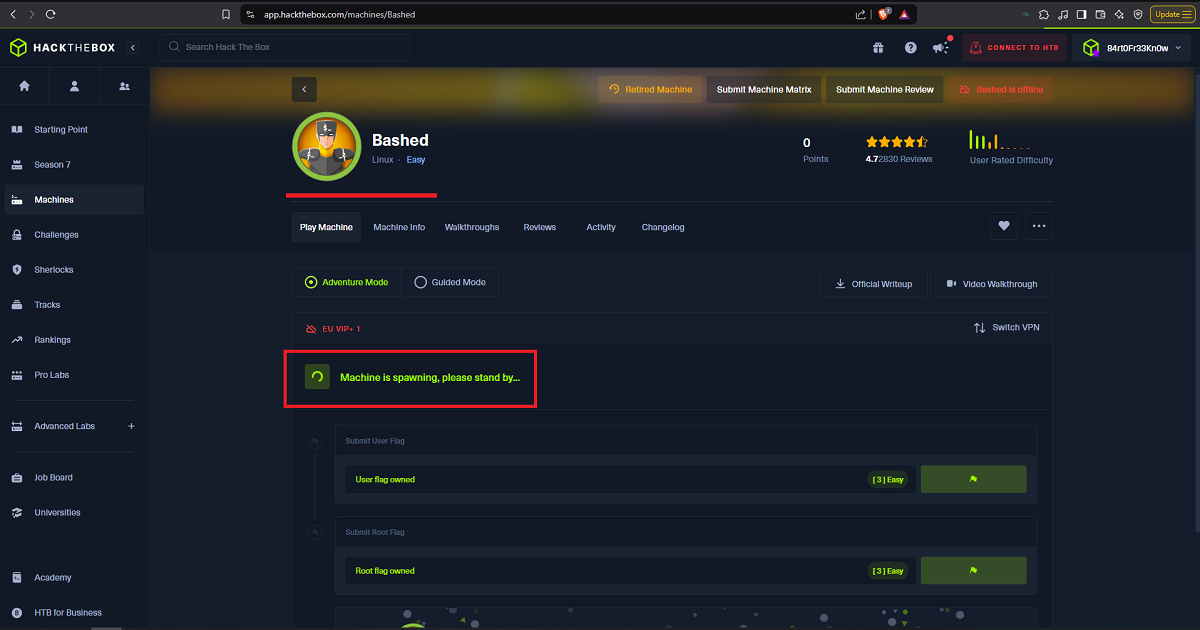Screen dimensions: 1200x630
Task: Open the single-user profile icon in sidebar
Action: pyautogui.click(x=74, y=86)
